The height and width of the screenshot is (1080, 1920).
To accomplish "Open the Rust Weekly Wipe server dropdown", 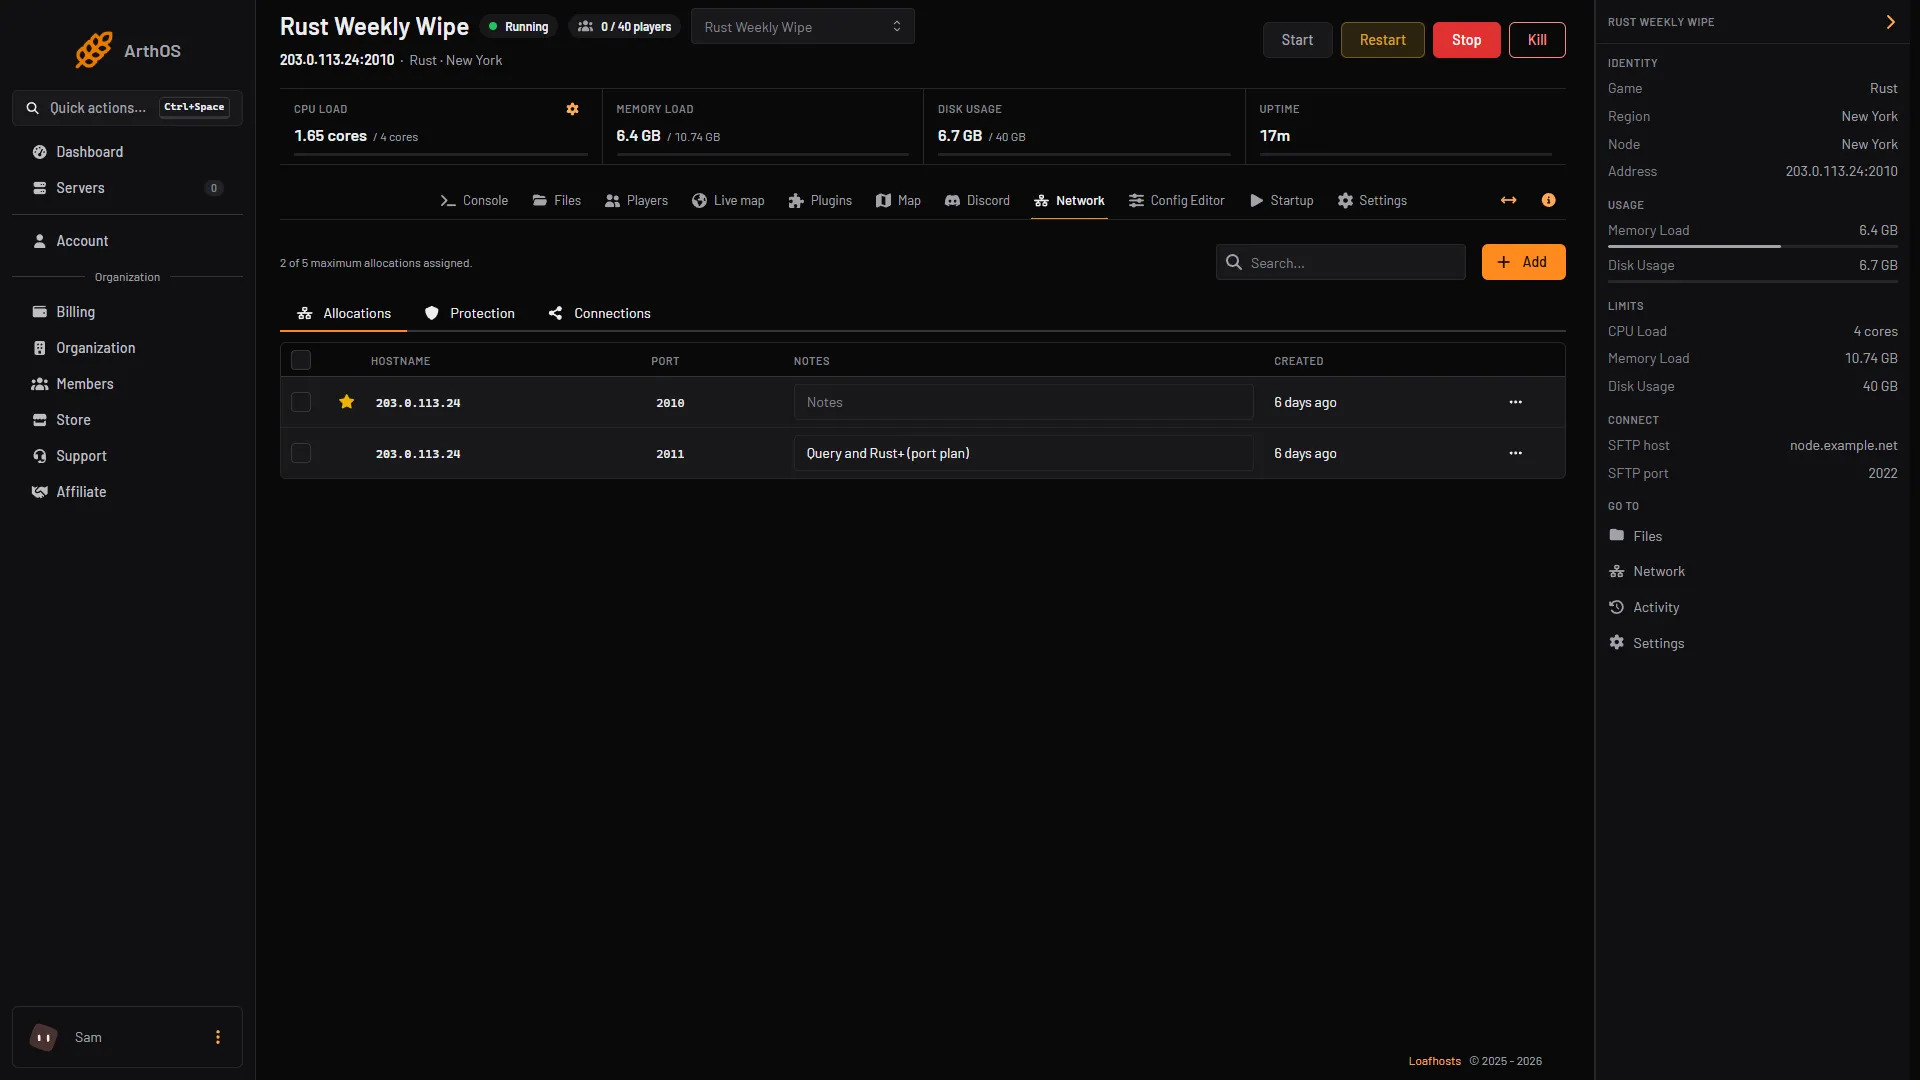I will click(802, 27).
